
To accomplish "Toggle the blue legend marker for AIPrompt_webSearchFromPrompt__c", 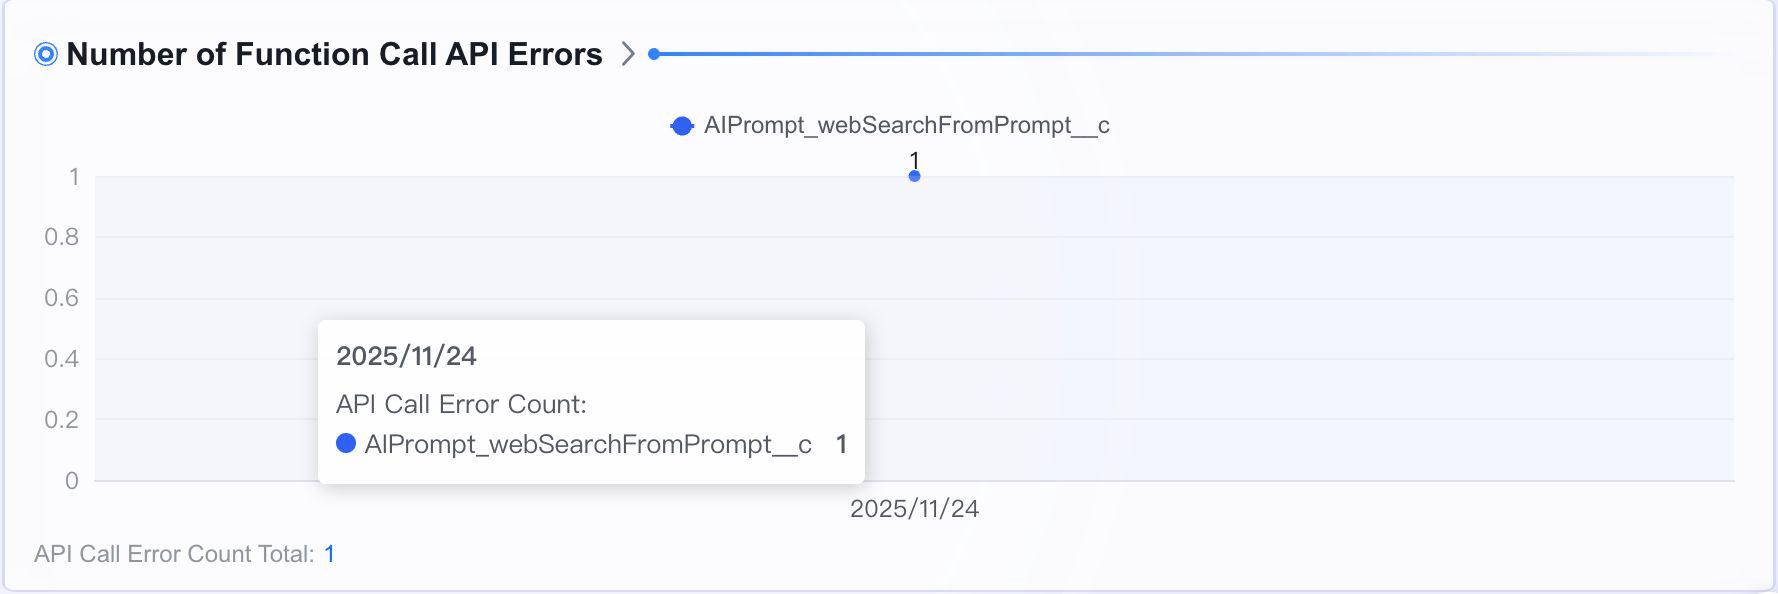I will (682, 126).
